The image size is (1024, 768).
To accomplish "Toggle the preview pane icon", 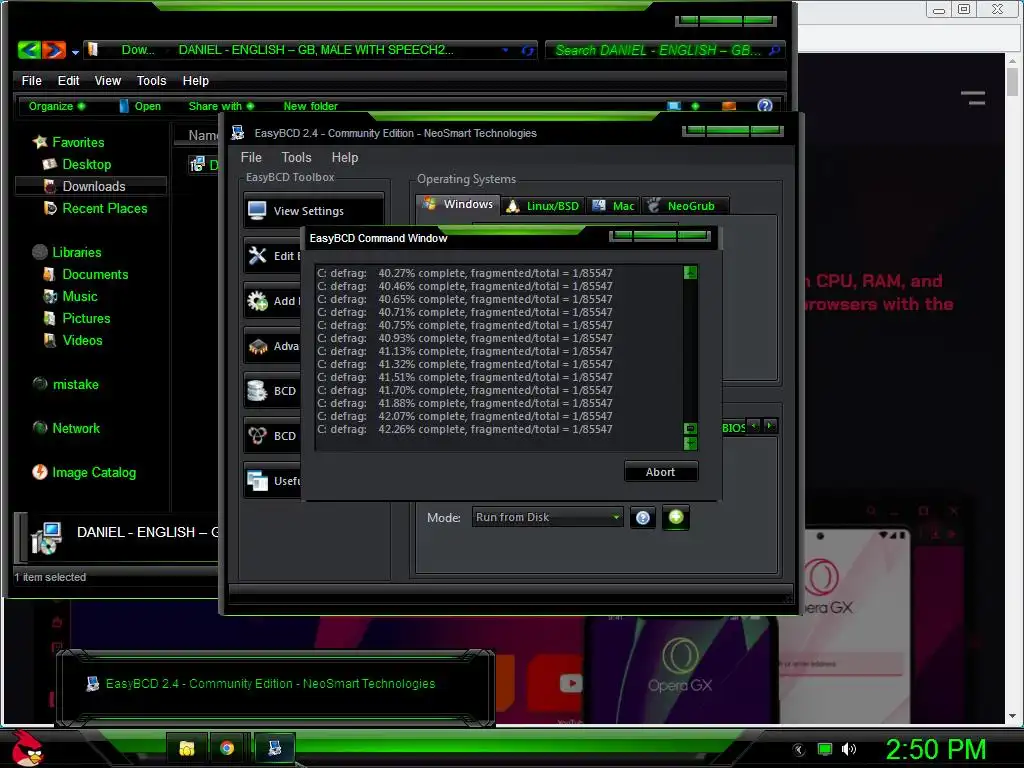I will [x=729, y=106].
